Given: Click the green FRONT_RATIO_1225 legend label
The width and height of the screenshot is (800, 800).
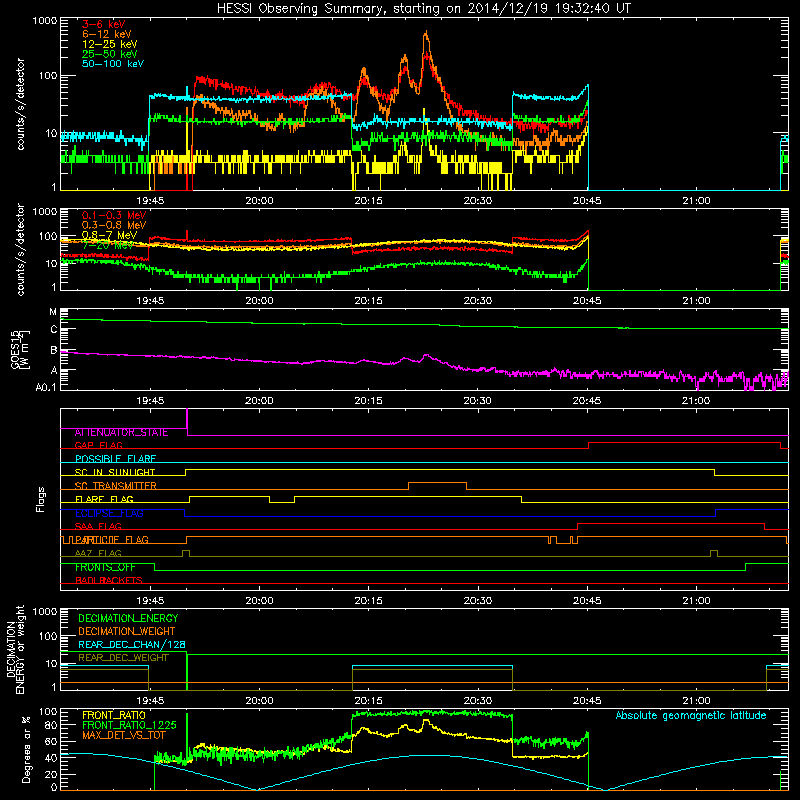Looking at the screenshot, I should [x=129, y=725].
